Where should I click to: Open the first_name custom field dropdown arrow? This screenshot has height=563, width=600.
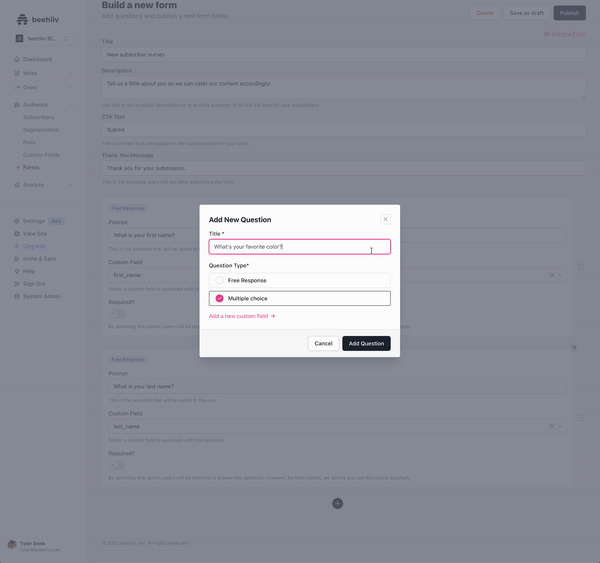click(x=560, y=275)
